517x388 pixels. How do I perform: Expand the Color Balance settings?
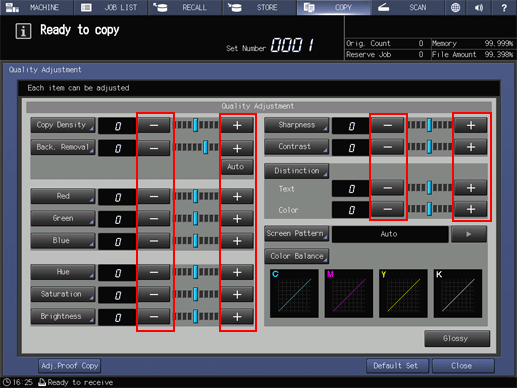click(297, 256)
